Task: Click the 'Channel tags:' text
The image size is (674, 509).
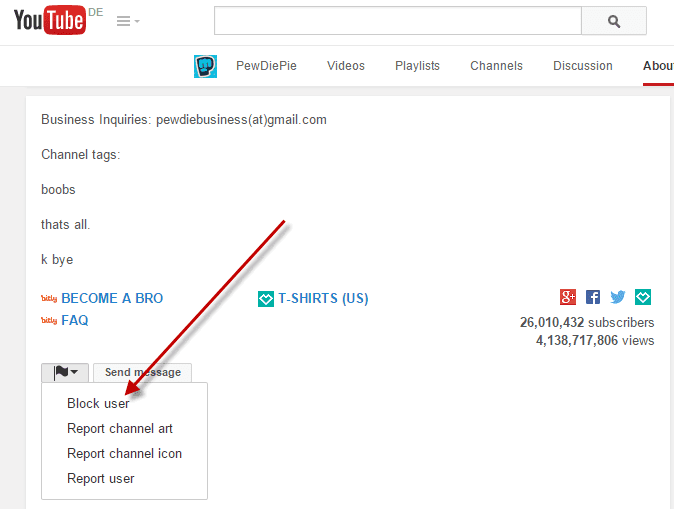Action: click(81, 154)
